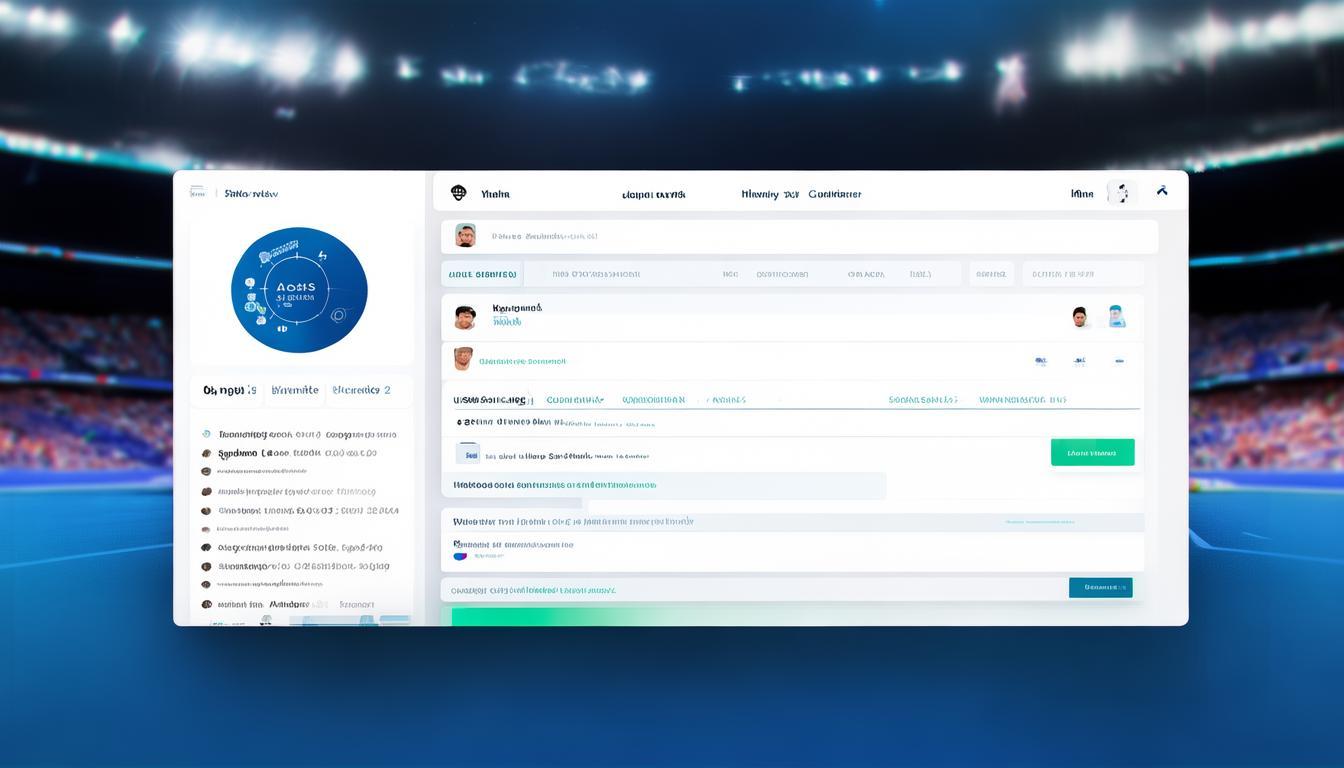Screen dimensions: 1344x768
Task: Click the green action button
Action: (1092, 452)
